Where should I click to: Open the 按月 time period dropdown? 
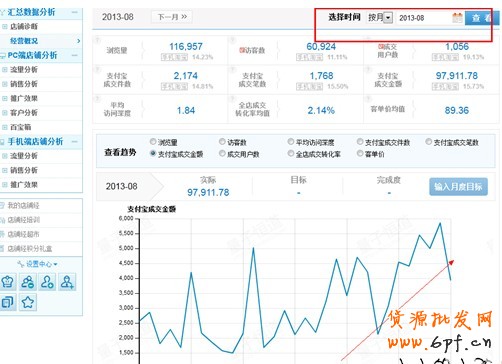point(380,17)
